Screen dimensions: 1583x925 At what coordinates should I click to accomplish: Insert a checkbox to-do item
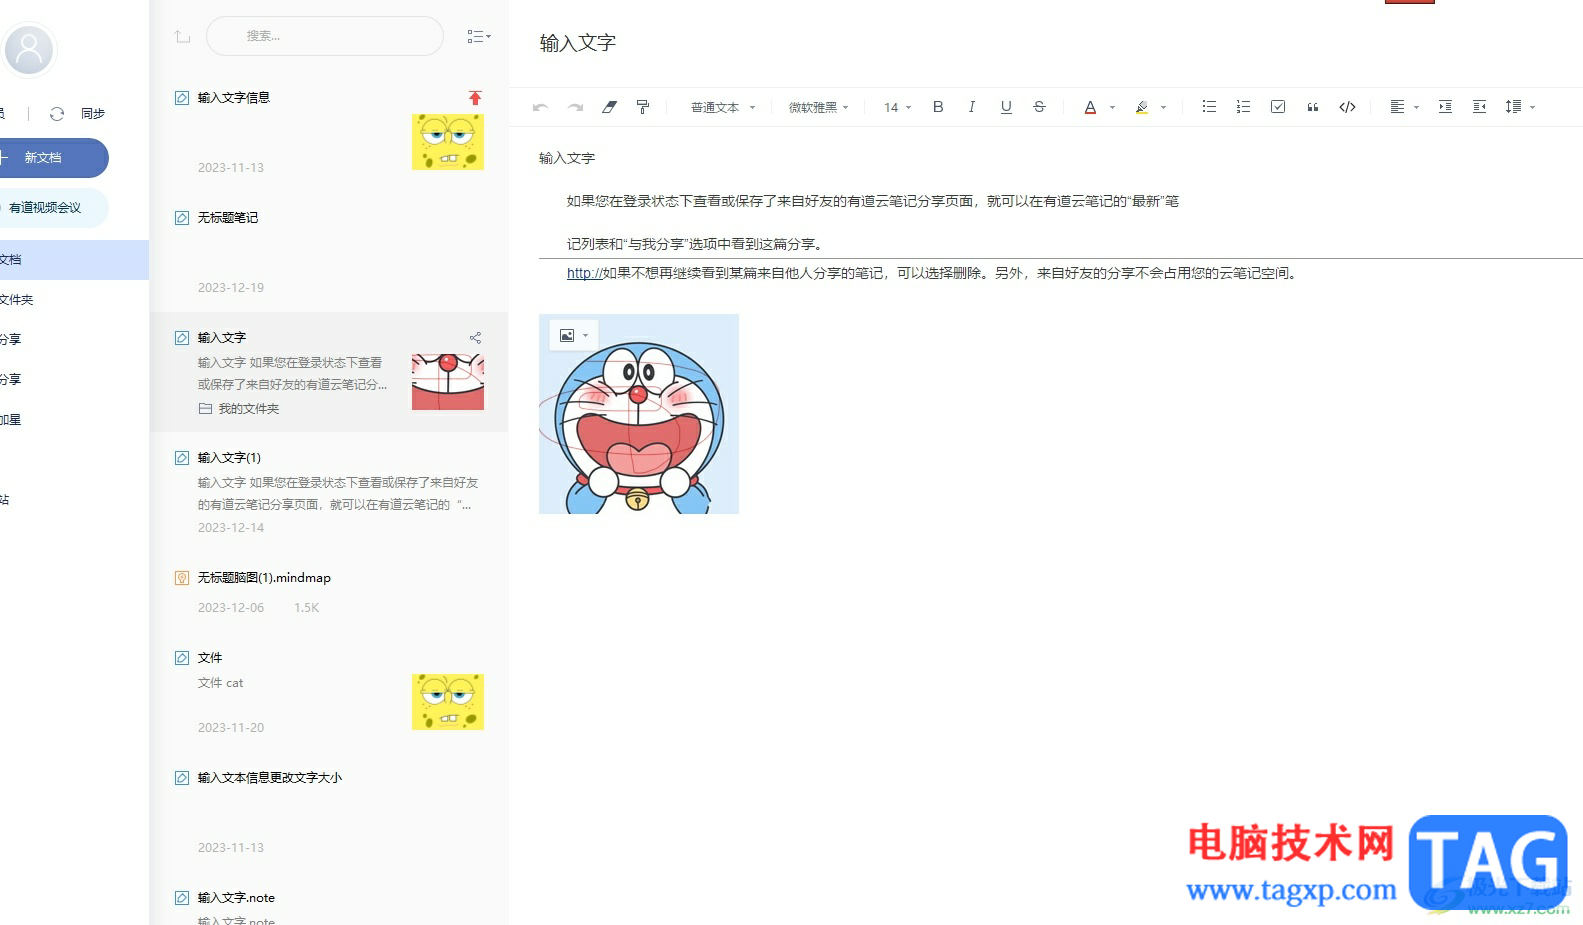[1278, 107]
